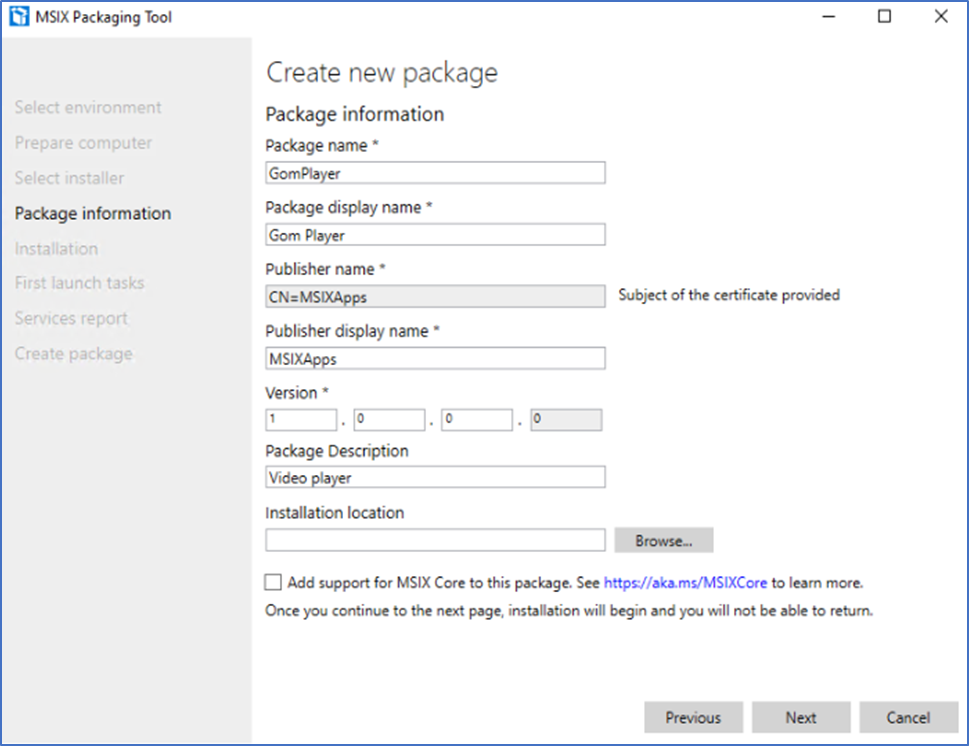
Task: Open the Select installer step
Action: point(69,178)
